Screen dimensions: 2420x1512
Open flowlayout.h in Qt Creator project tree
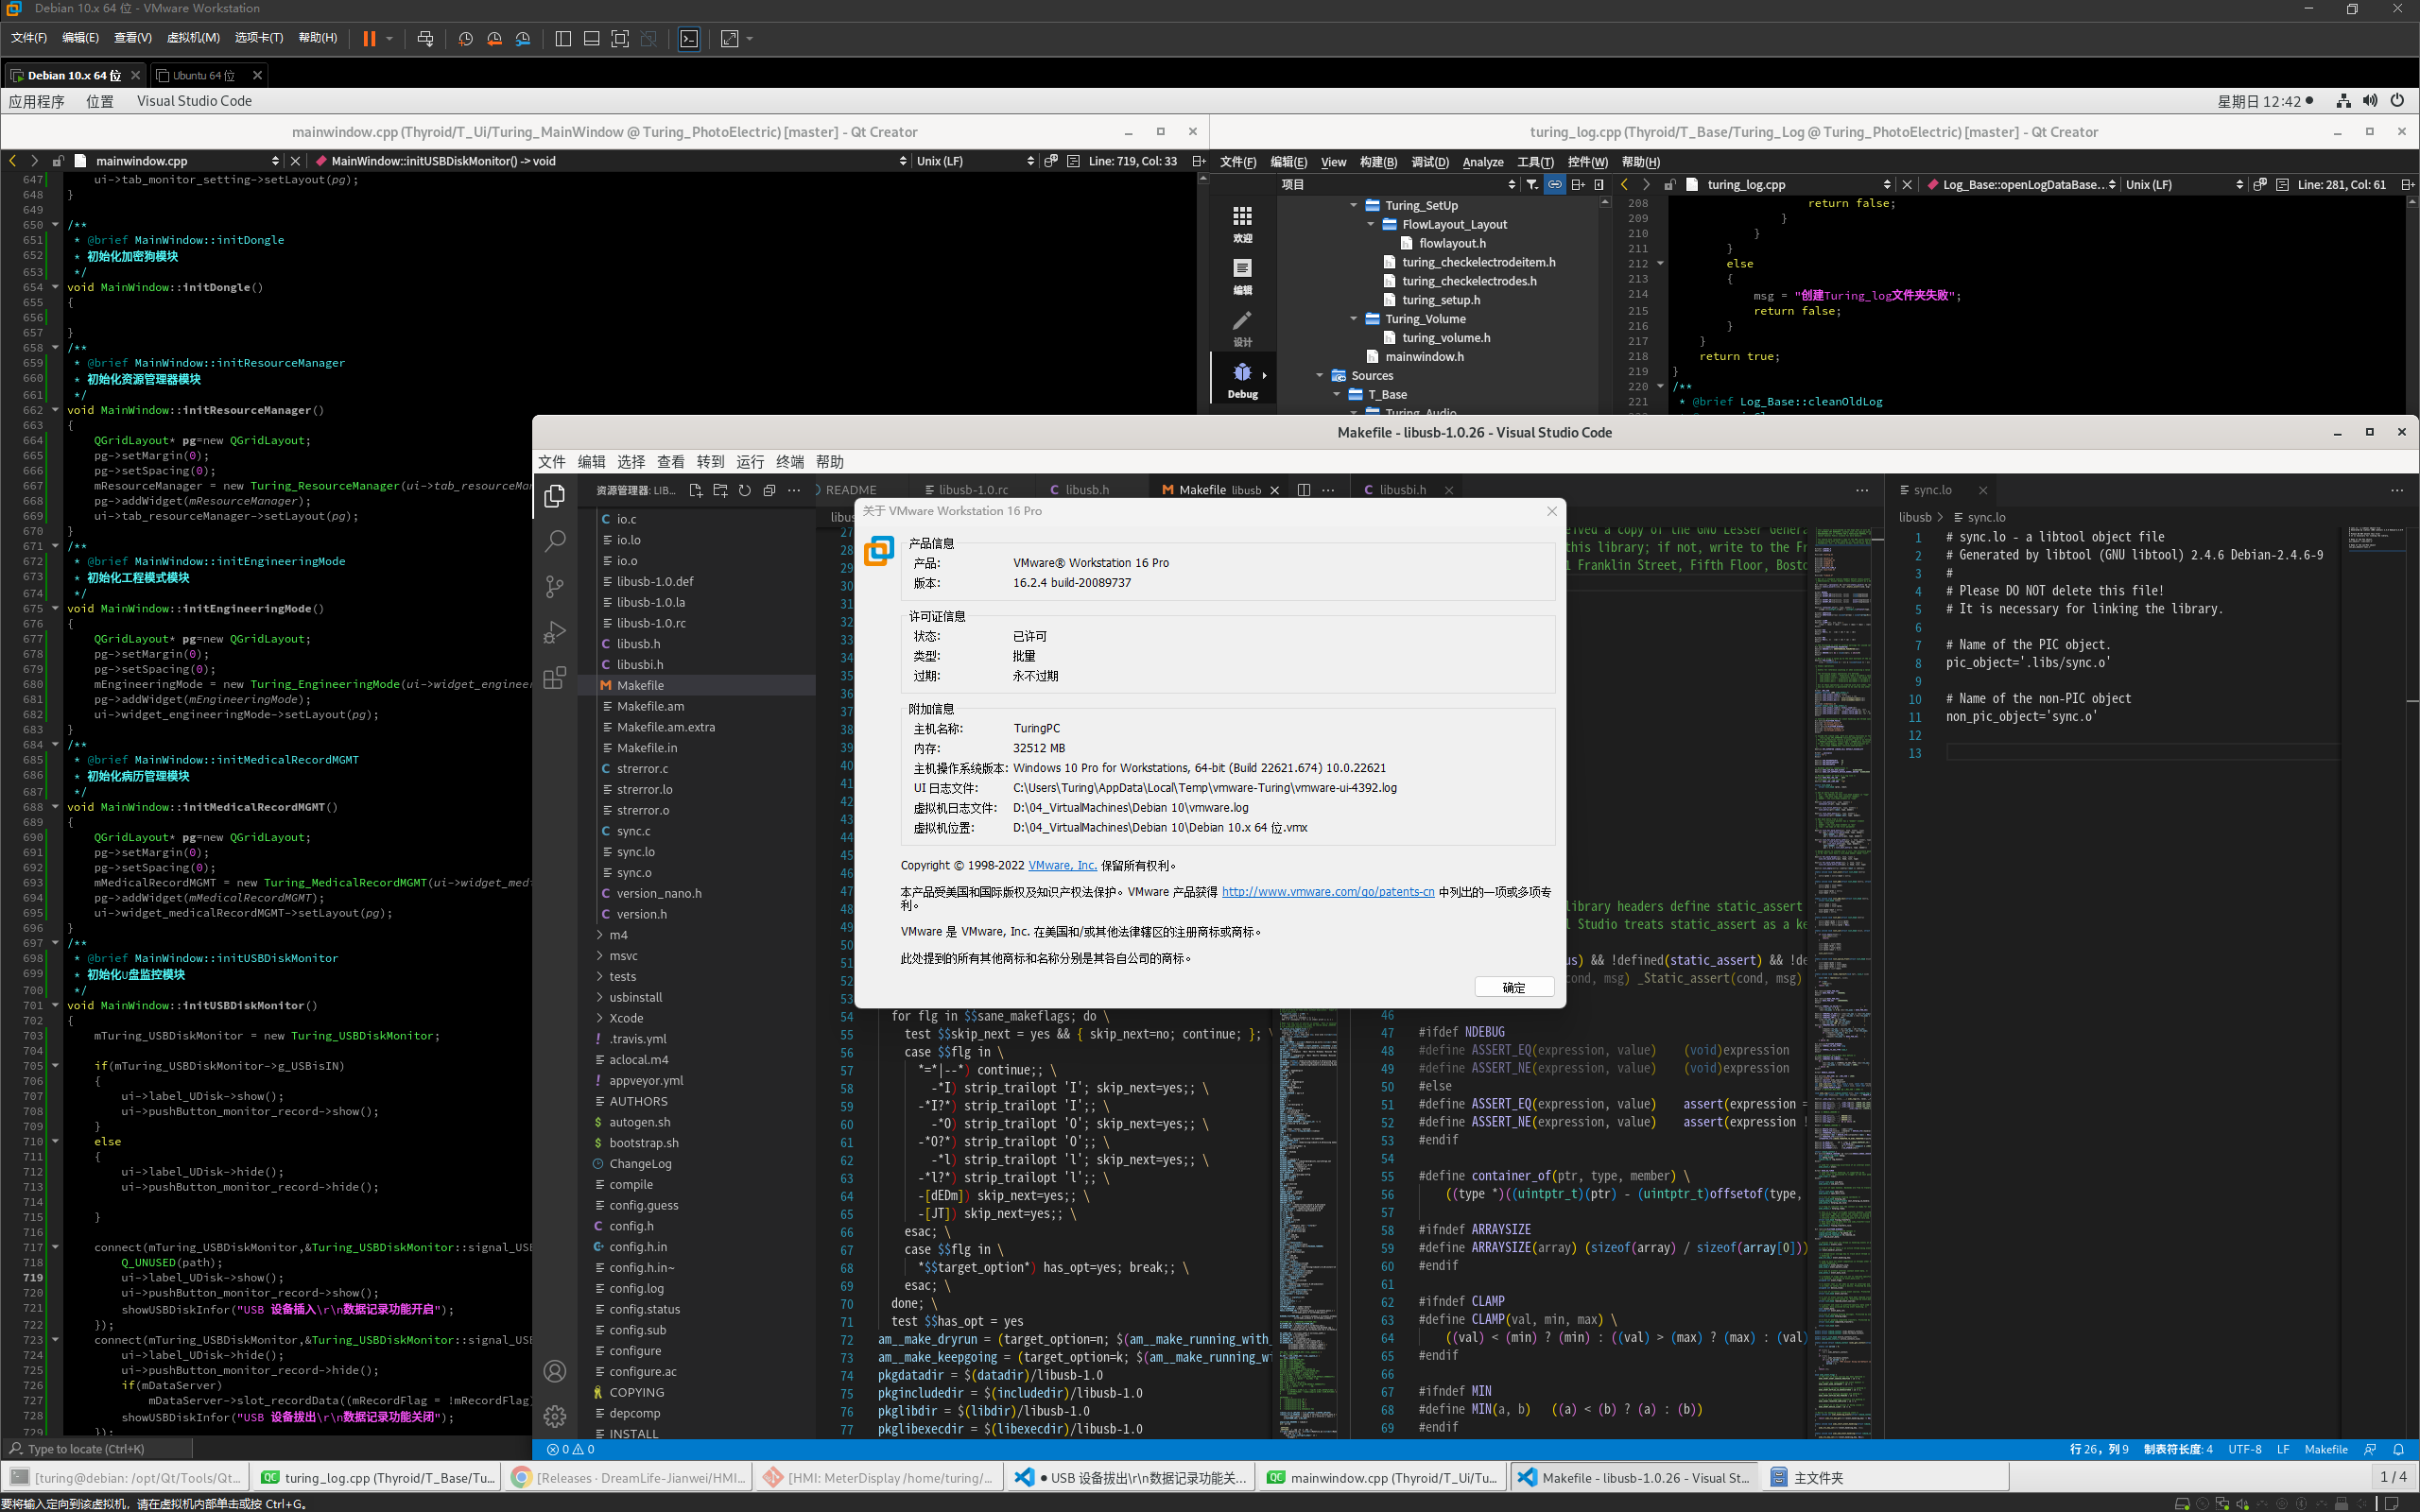pyautogui.click(x=1452, y=243)
